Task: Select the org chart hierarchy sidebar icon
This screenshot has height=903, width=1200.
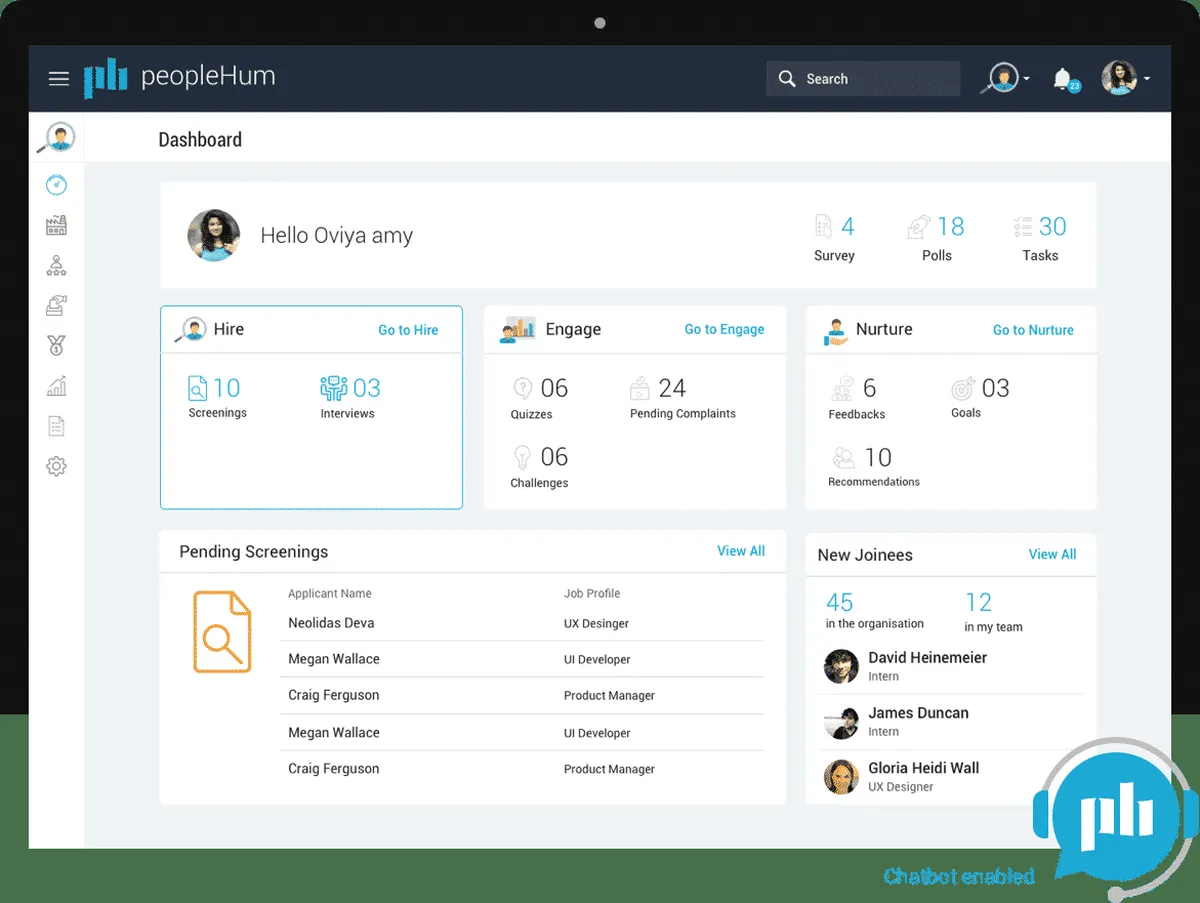Action: click(57, 266)
